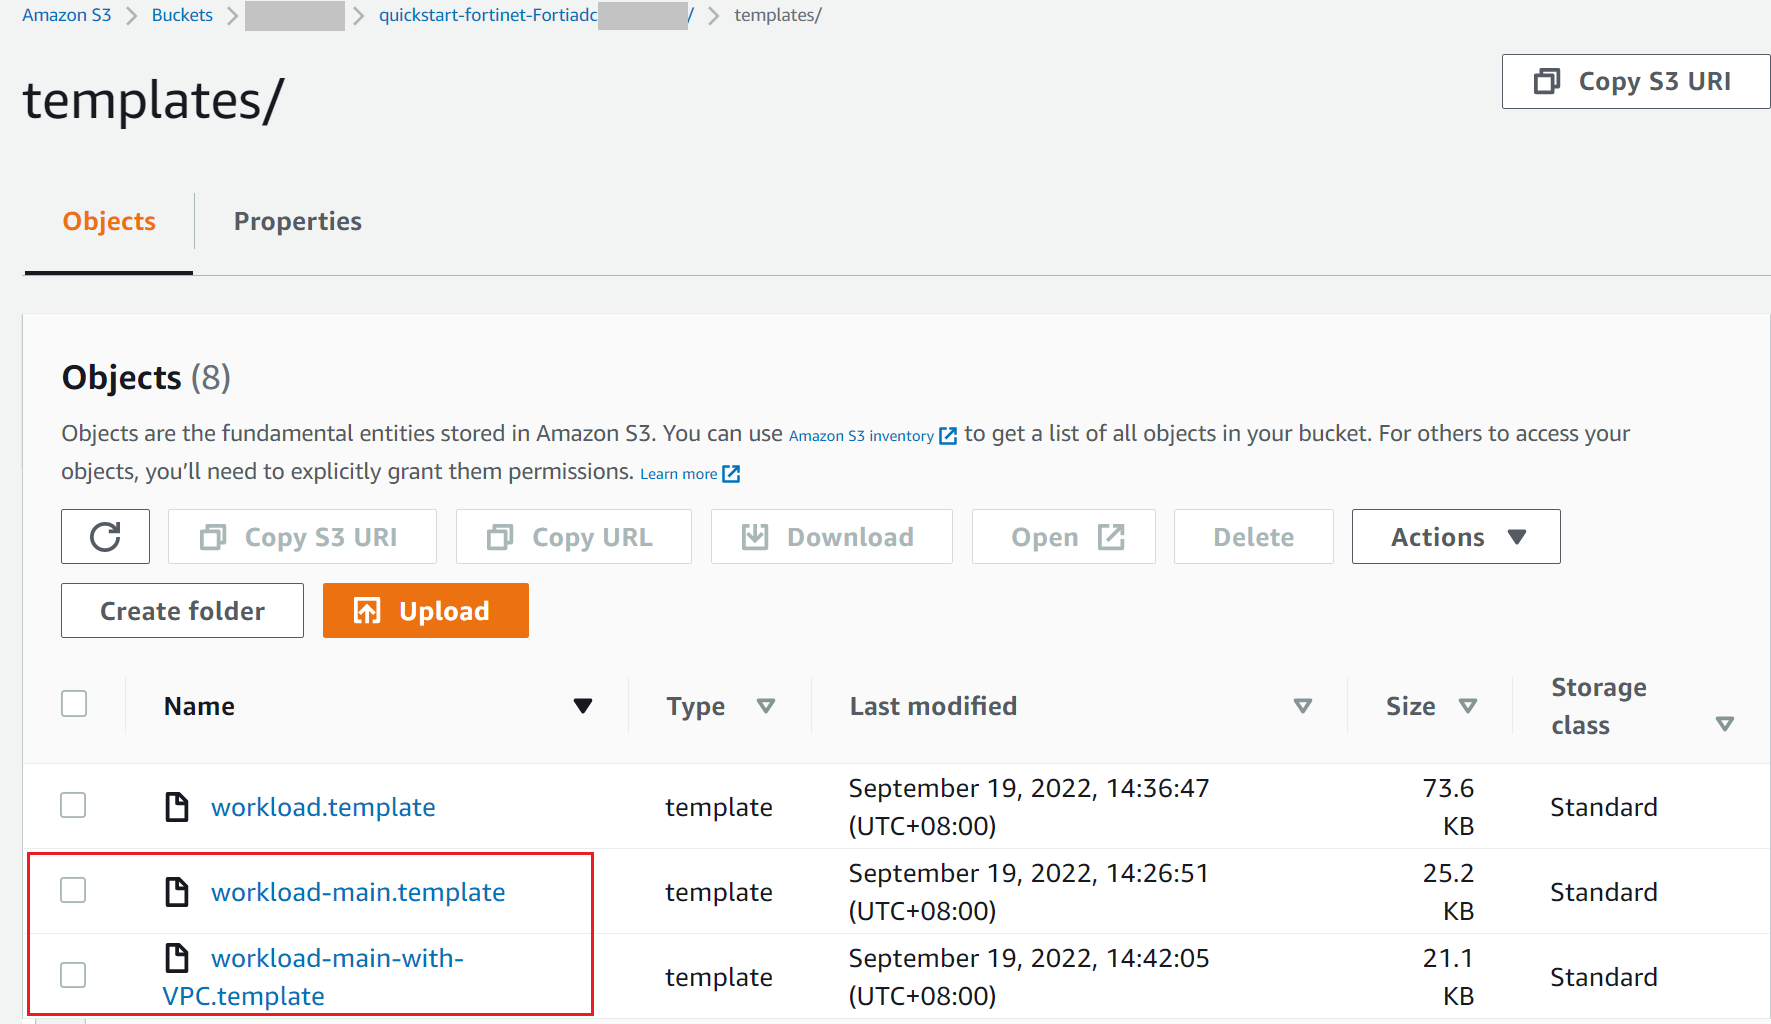Click the Name column header

(200, 706)
